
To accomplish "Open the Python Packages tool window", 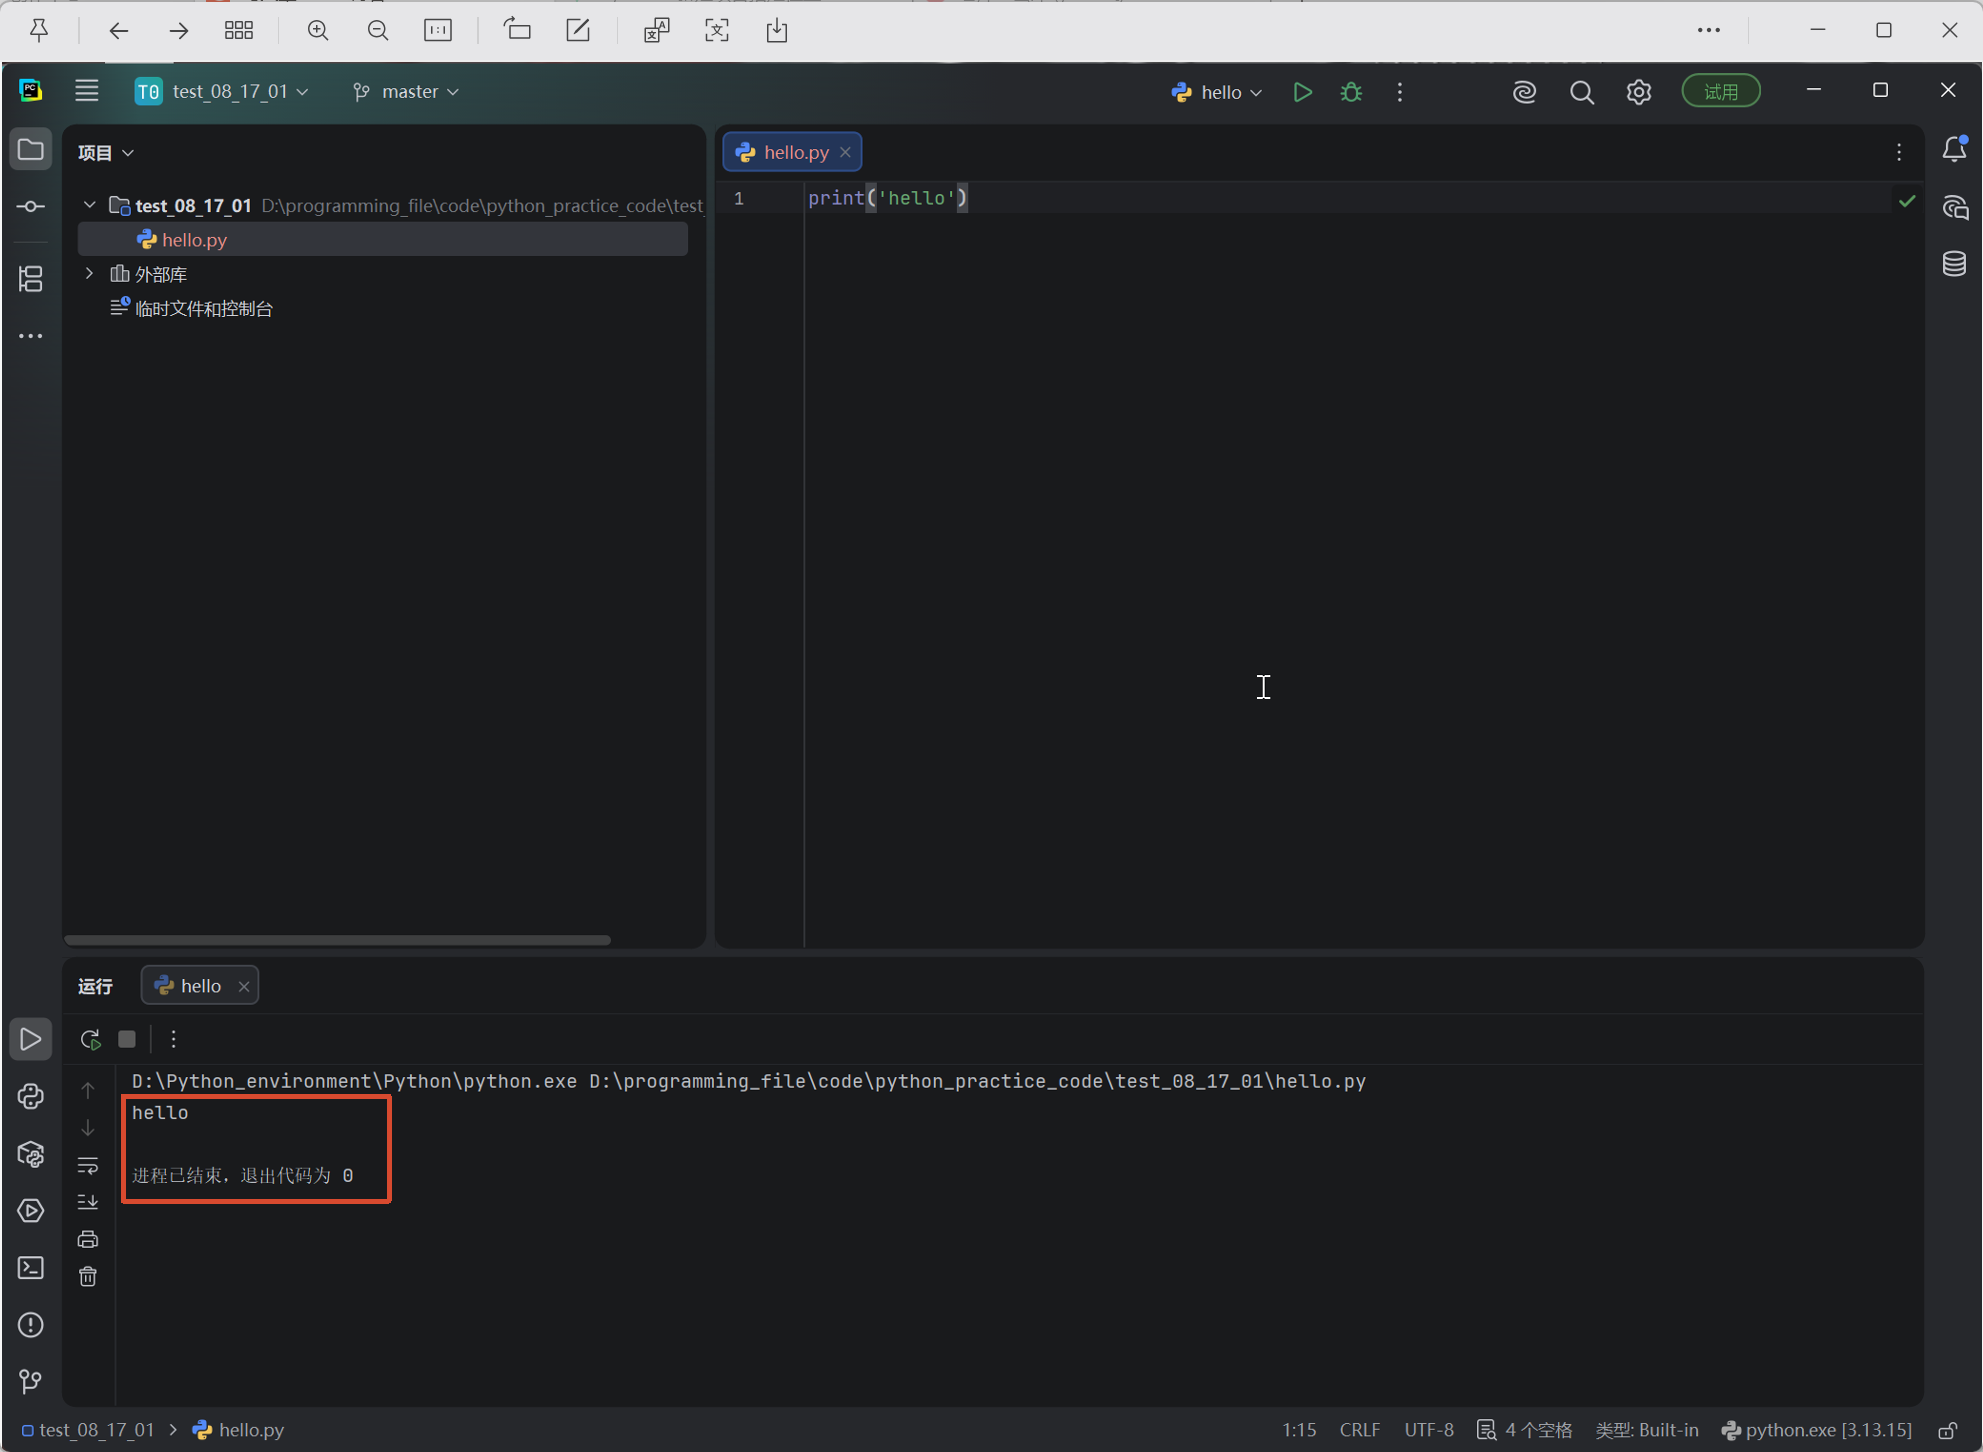I will (x=31, y=1154).
